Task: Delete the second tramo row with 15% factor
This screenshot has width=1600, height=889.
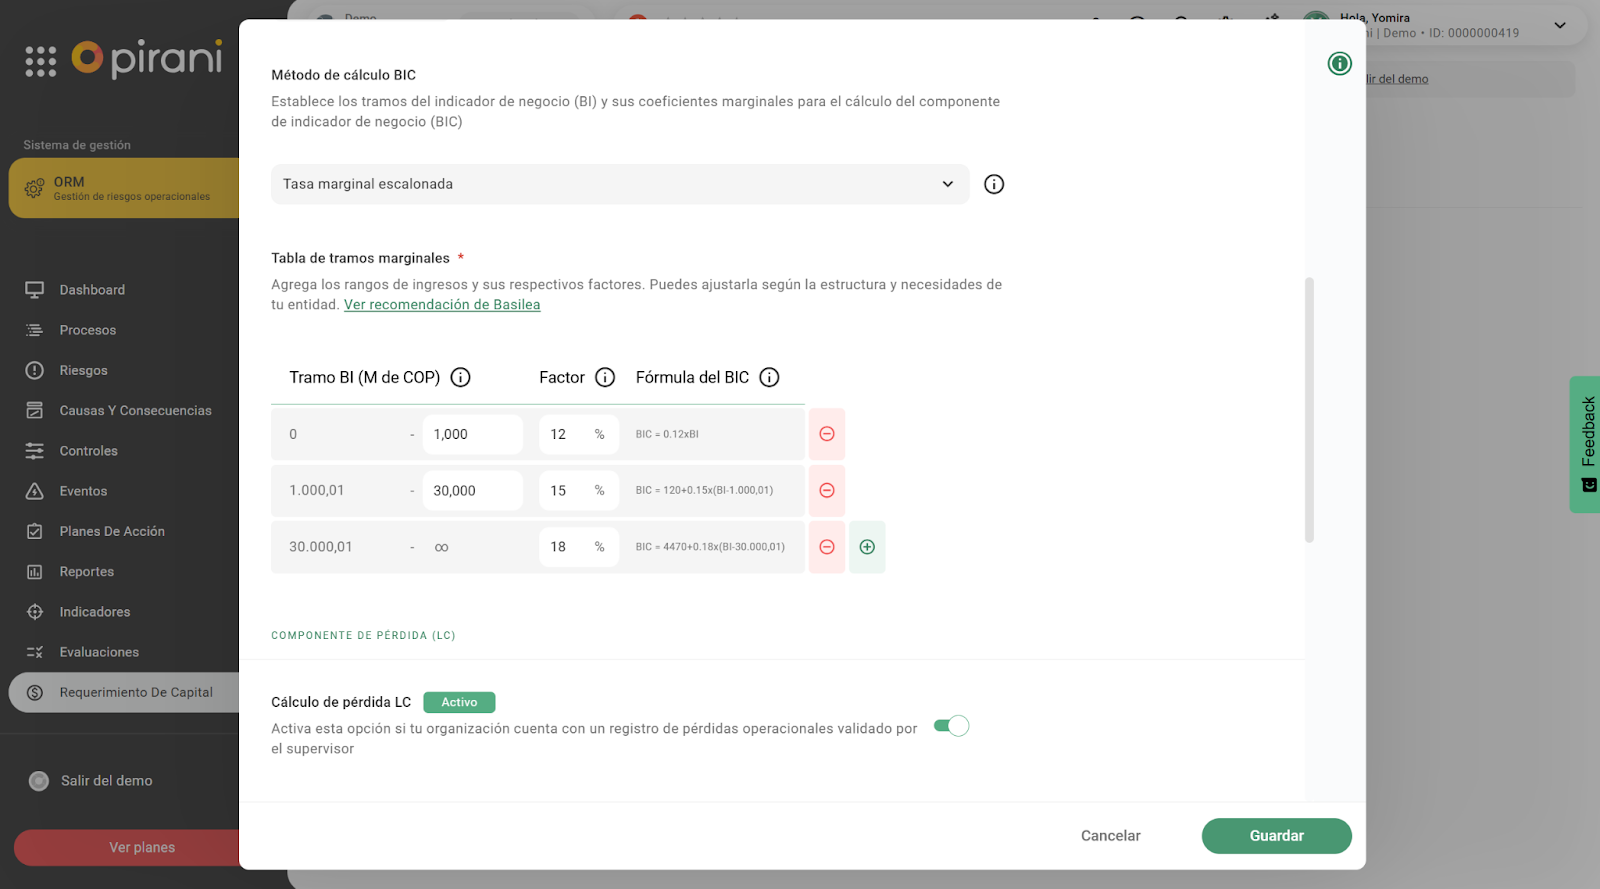Action: point(827,491)
